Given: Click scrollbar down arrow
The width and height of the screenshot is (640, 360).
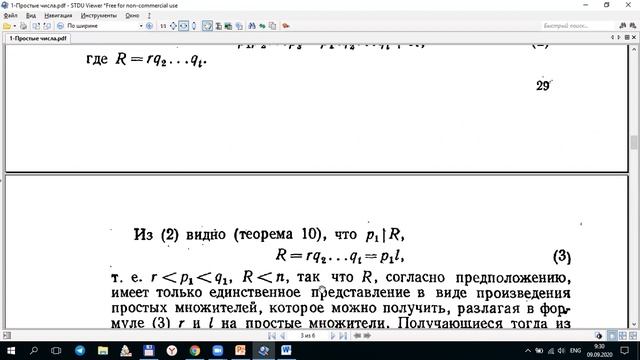Looking at the screenshot, I should 634,324.
